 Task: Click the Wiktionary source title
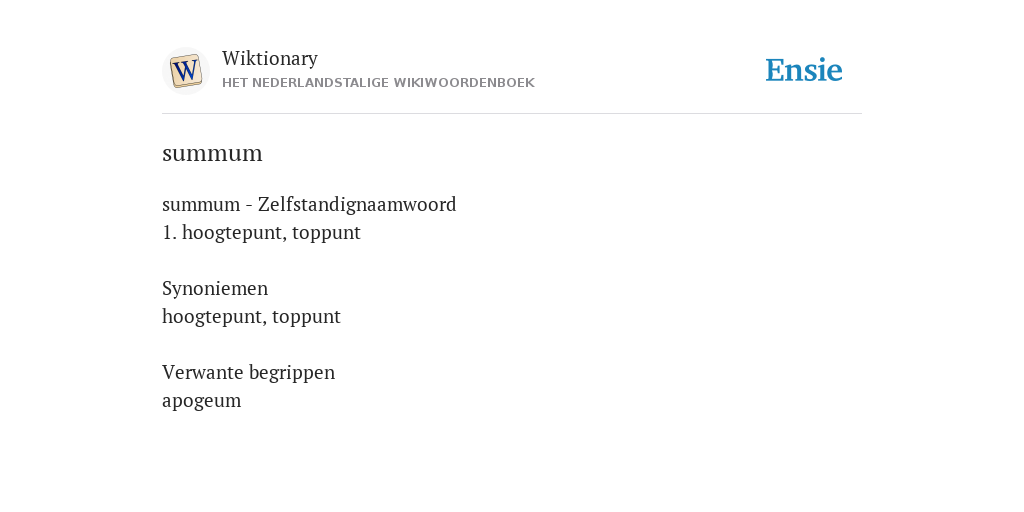click(x=270, y=58)
